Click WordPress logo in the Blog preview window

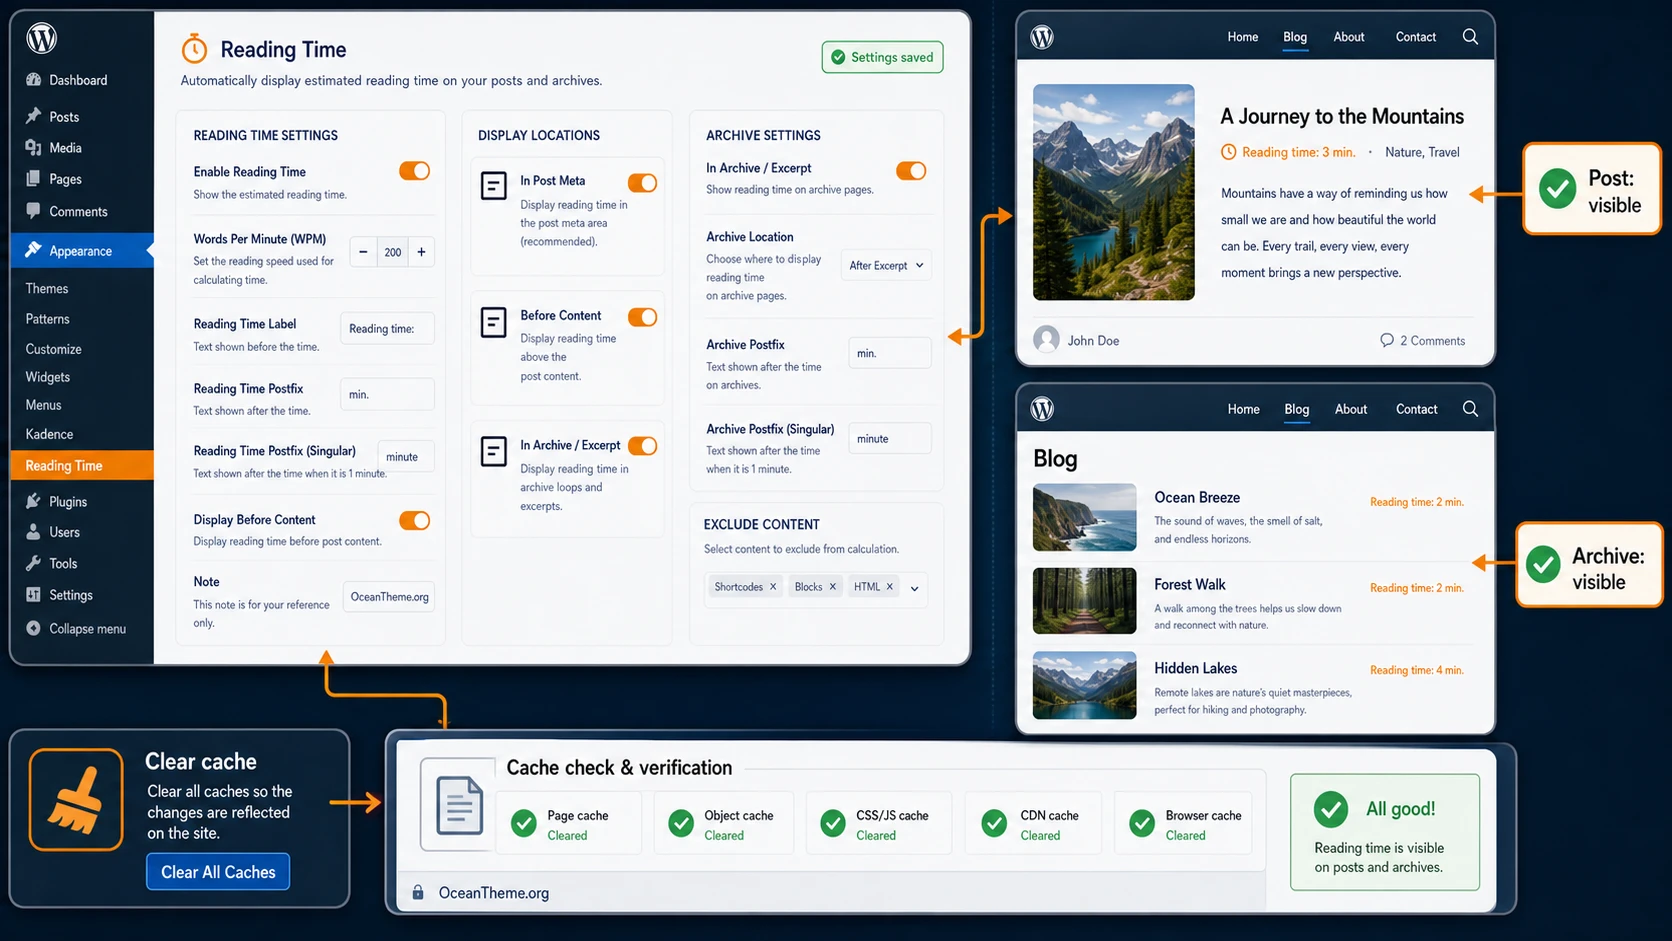point(1042,409)
